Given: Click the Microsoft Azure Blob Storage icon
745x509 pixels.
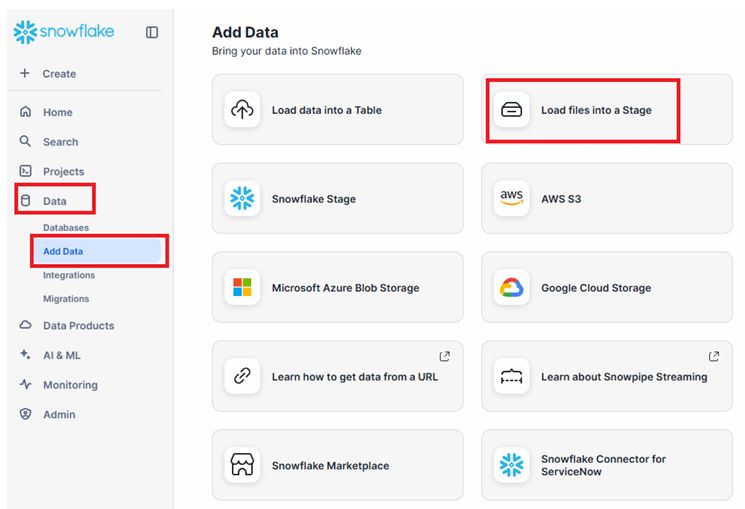Looking at the screenshot, I should coord(243,288).
